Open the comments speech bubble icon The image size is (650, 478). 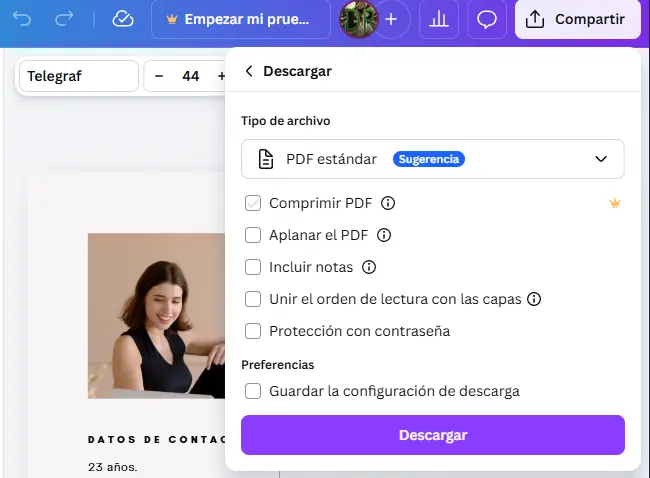pos(487,19)
